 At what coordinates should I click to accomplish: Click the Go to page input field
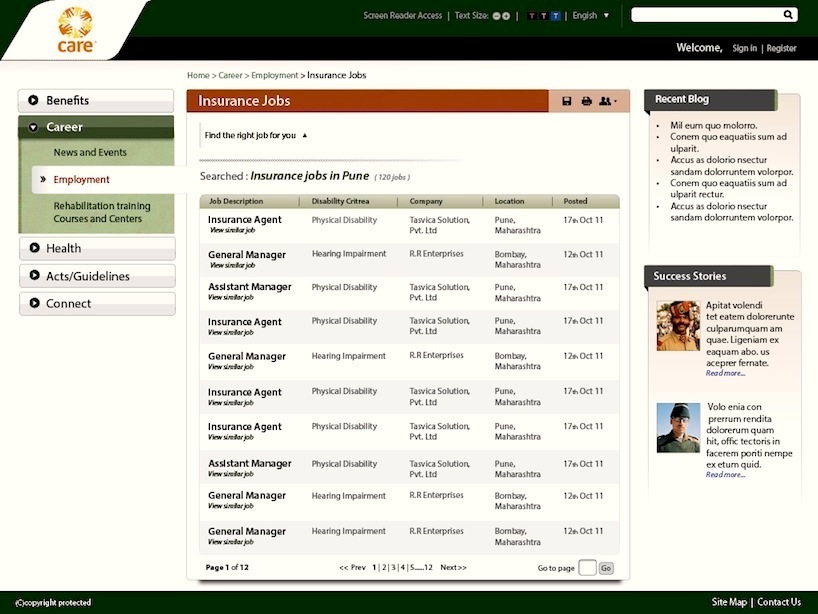pos(590,567)
